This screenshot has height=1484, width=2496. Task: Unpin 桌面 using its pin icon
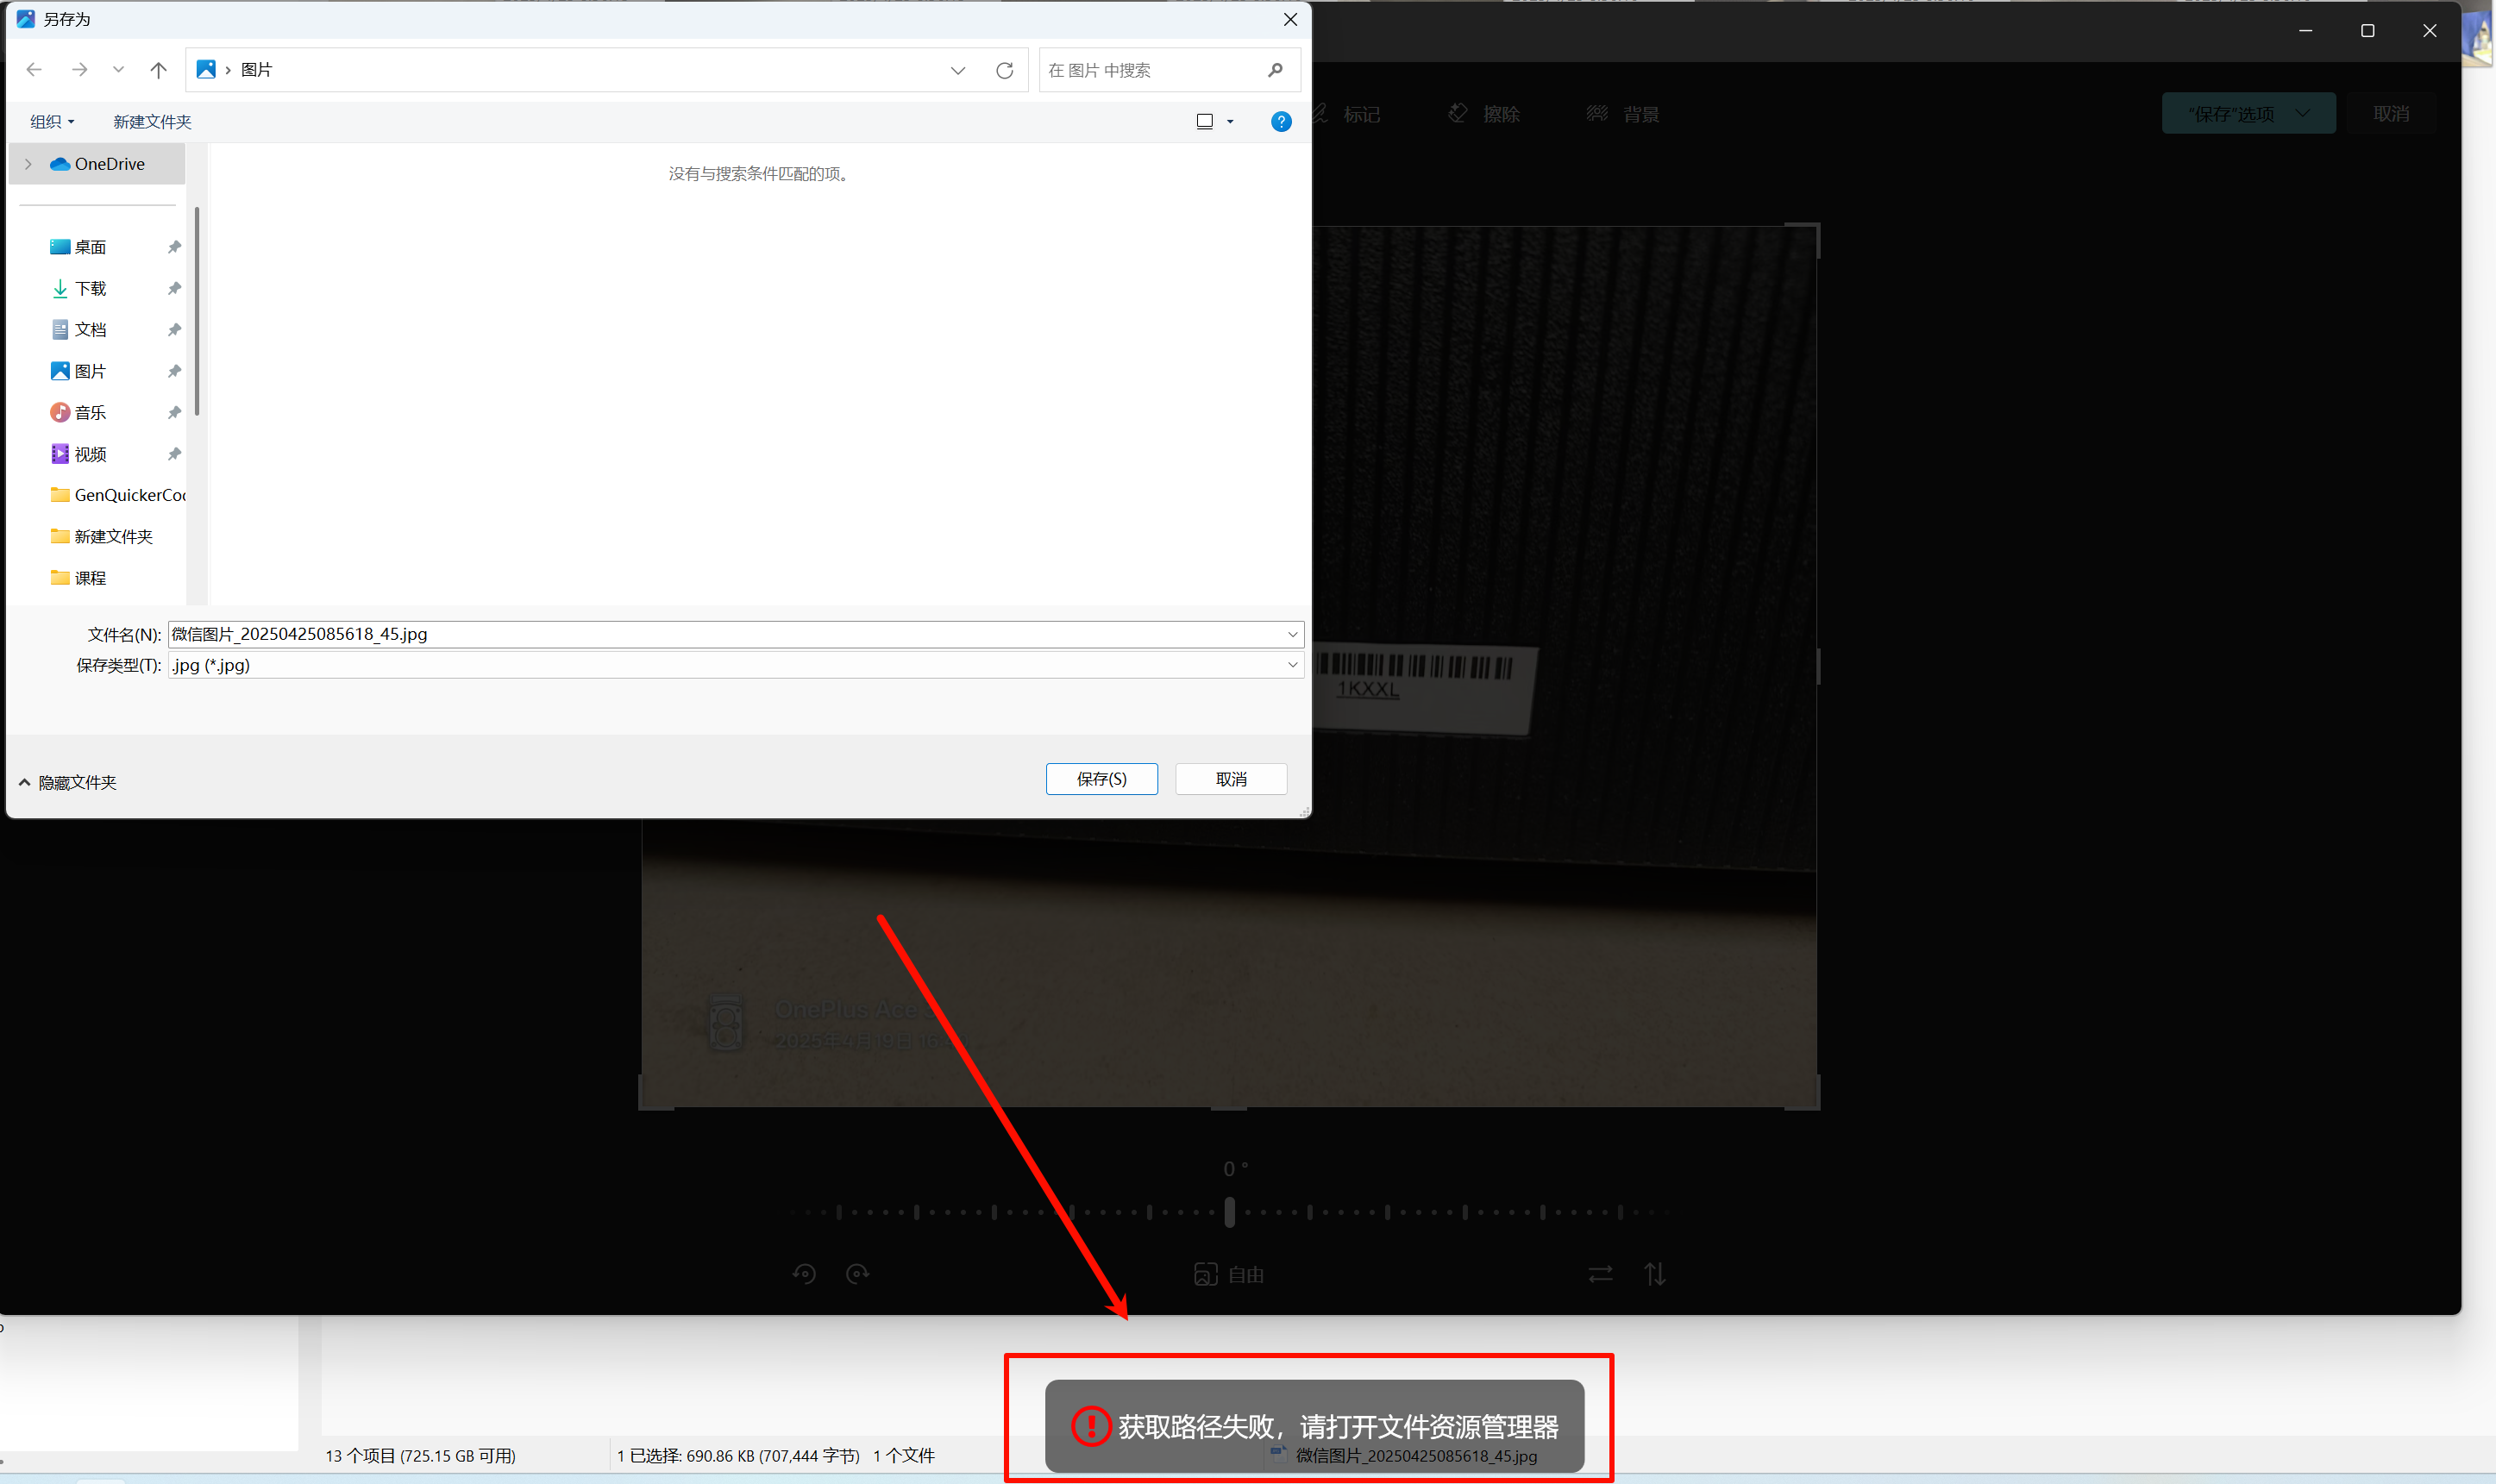tap(174, 247)
